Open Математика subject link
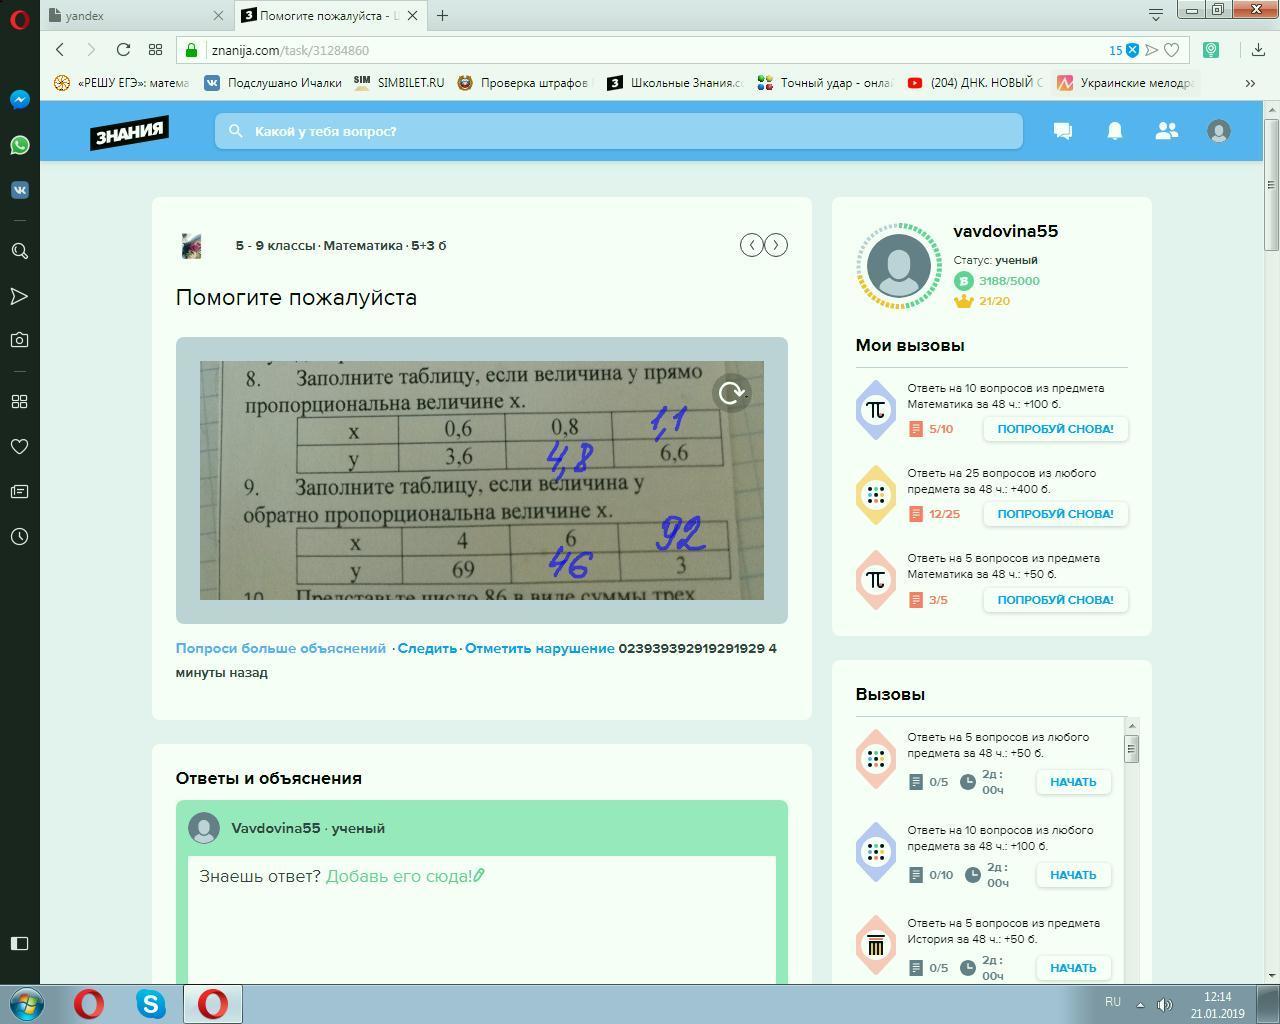Viewport: 1280px width, 1024px height. (363, 245)
